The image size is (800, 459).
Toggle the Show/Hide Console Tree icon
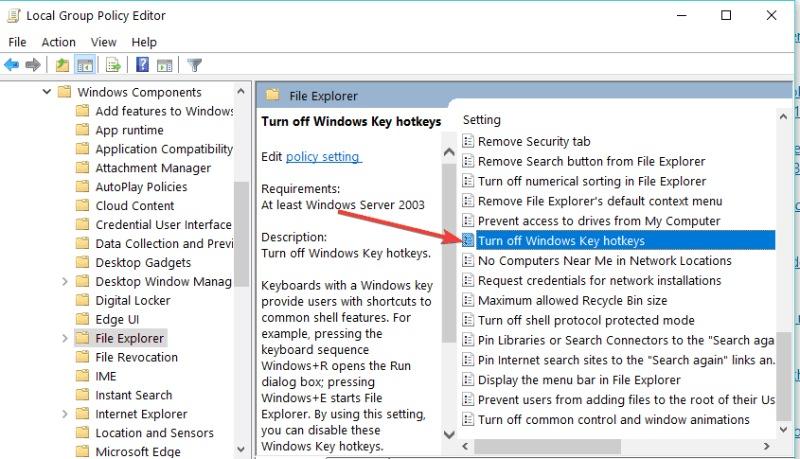85,65
